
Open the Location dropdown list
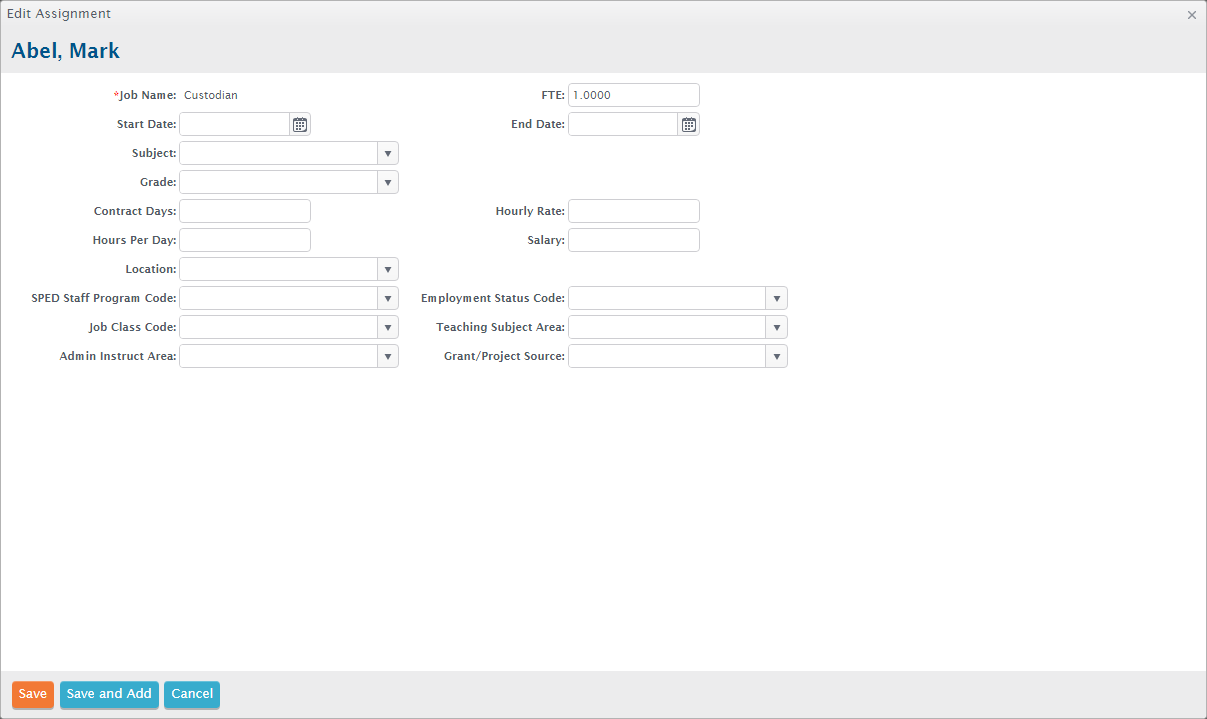pos(387,269)
